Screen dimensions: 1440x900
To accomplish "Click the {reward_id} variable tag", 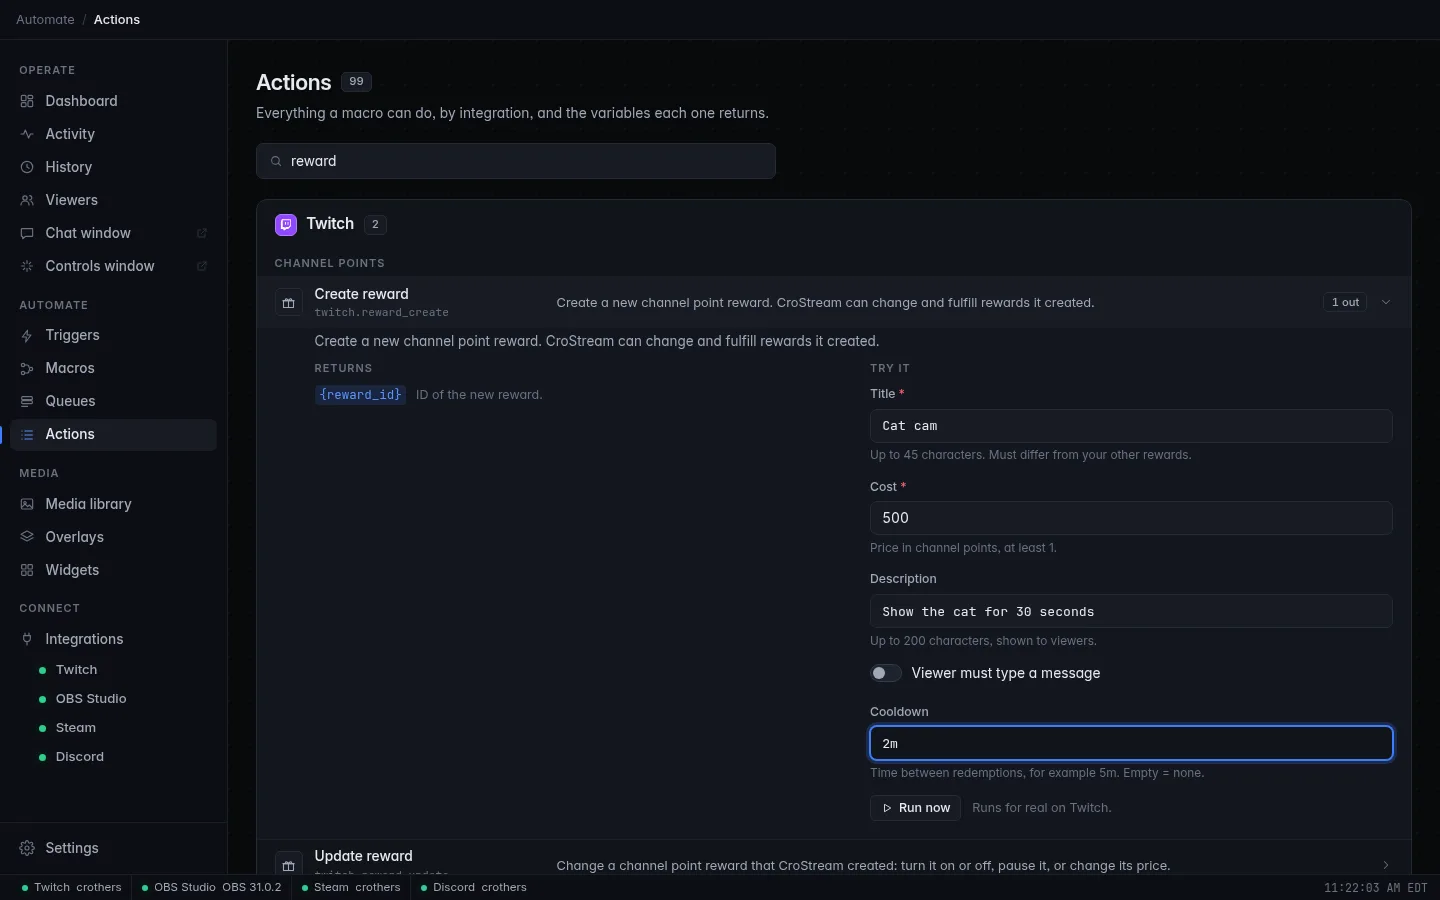I will click(360, 395).
